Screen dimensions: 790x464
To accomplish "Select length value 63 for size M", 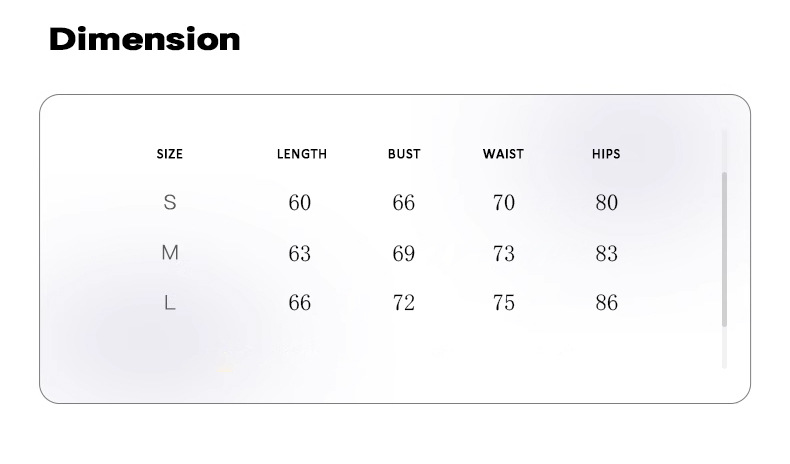I will click(x=300, y=254).
